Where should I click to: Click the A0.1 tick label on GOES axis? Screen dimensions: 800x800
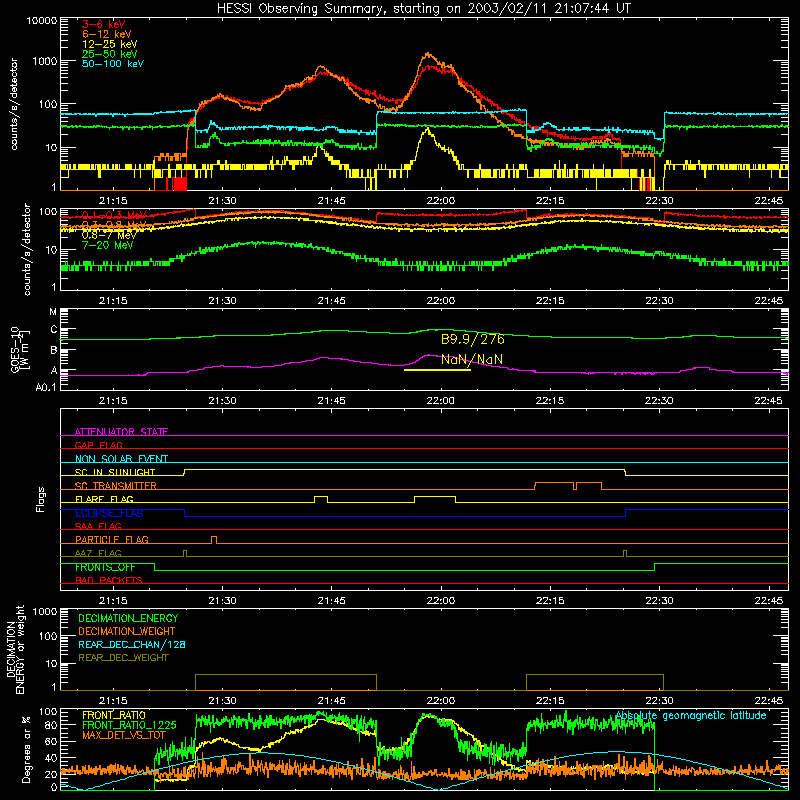46,387
